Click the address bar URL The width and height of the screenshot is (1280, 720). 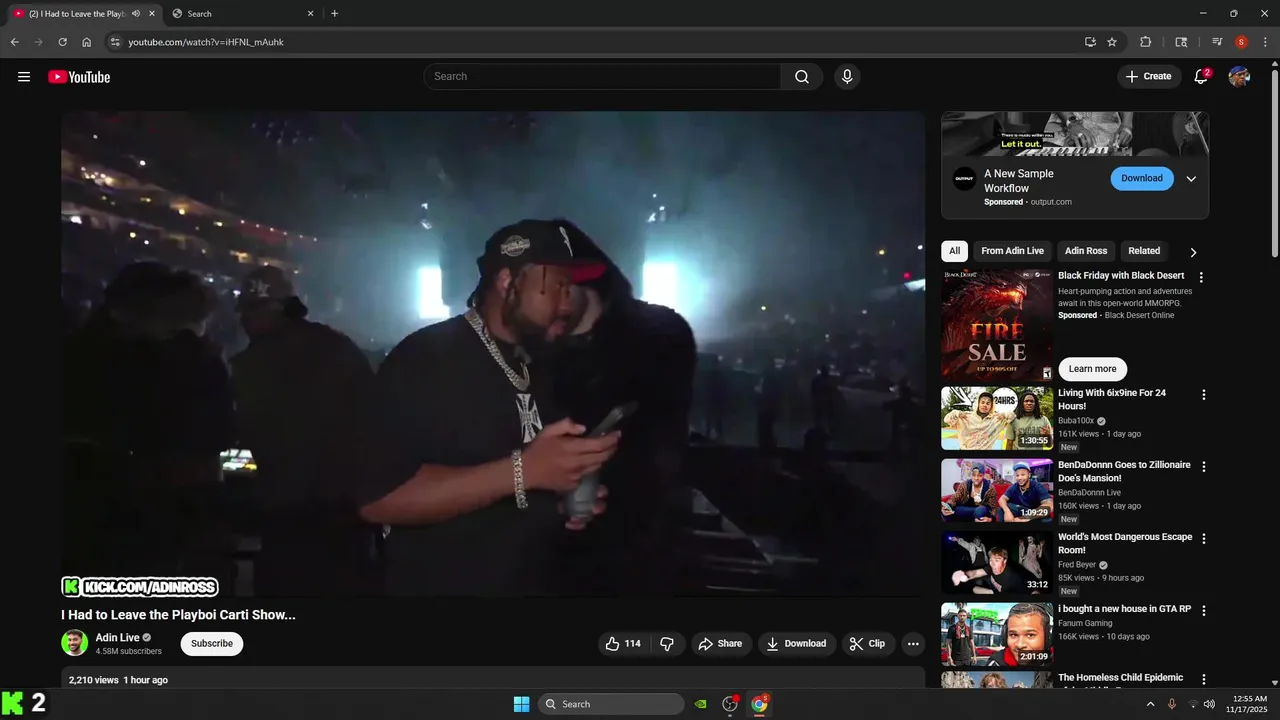pyautogui.click(x=206, y=42)
